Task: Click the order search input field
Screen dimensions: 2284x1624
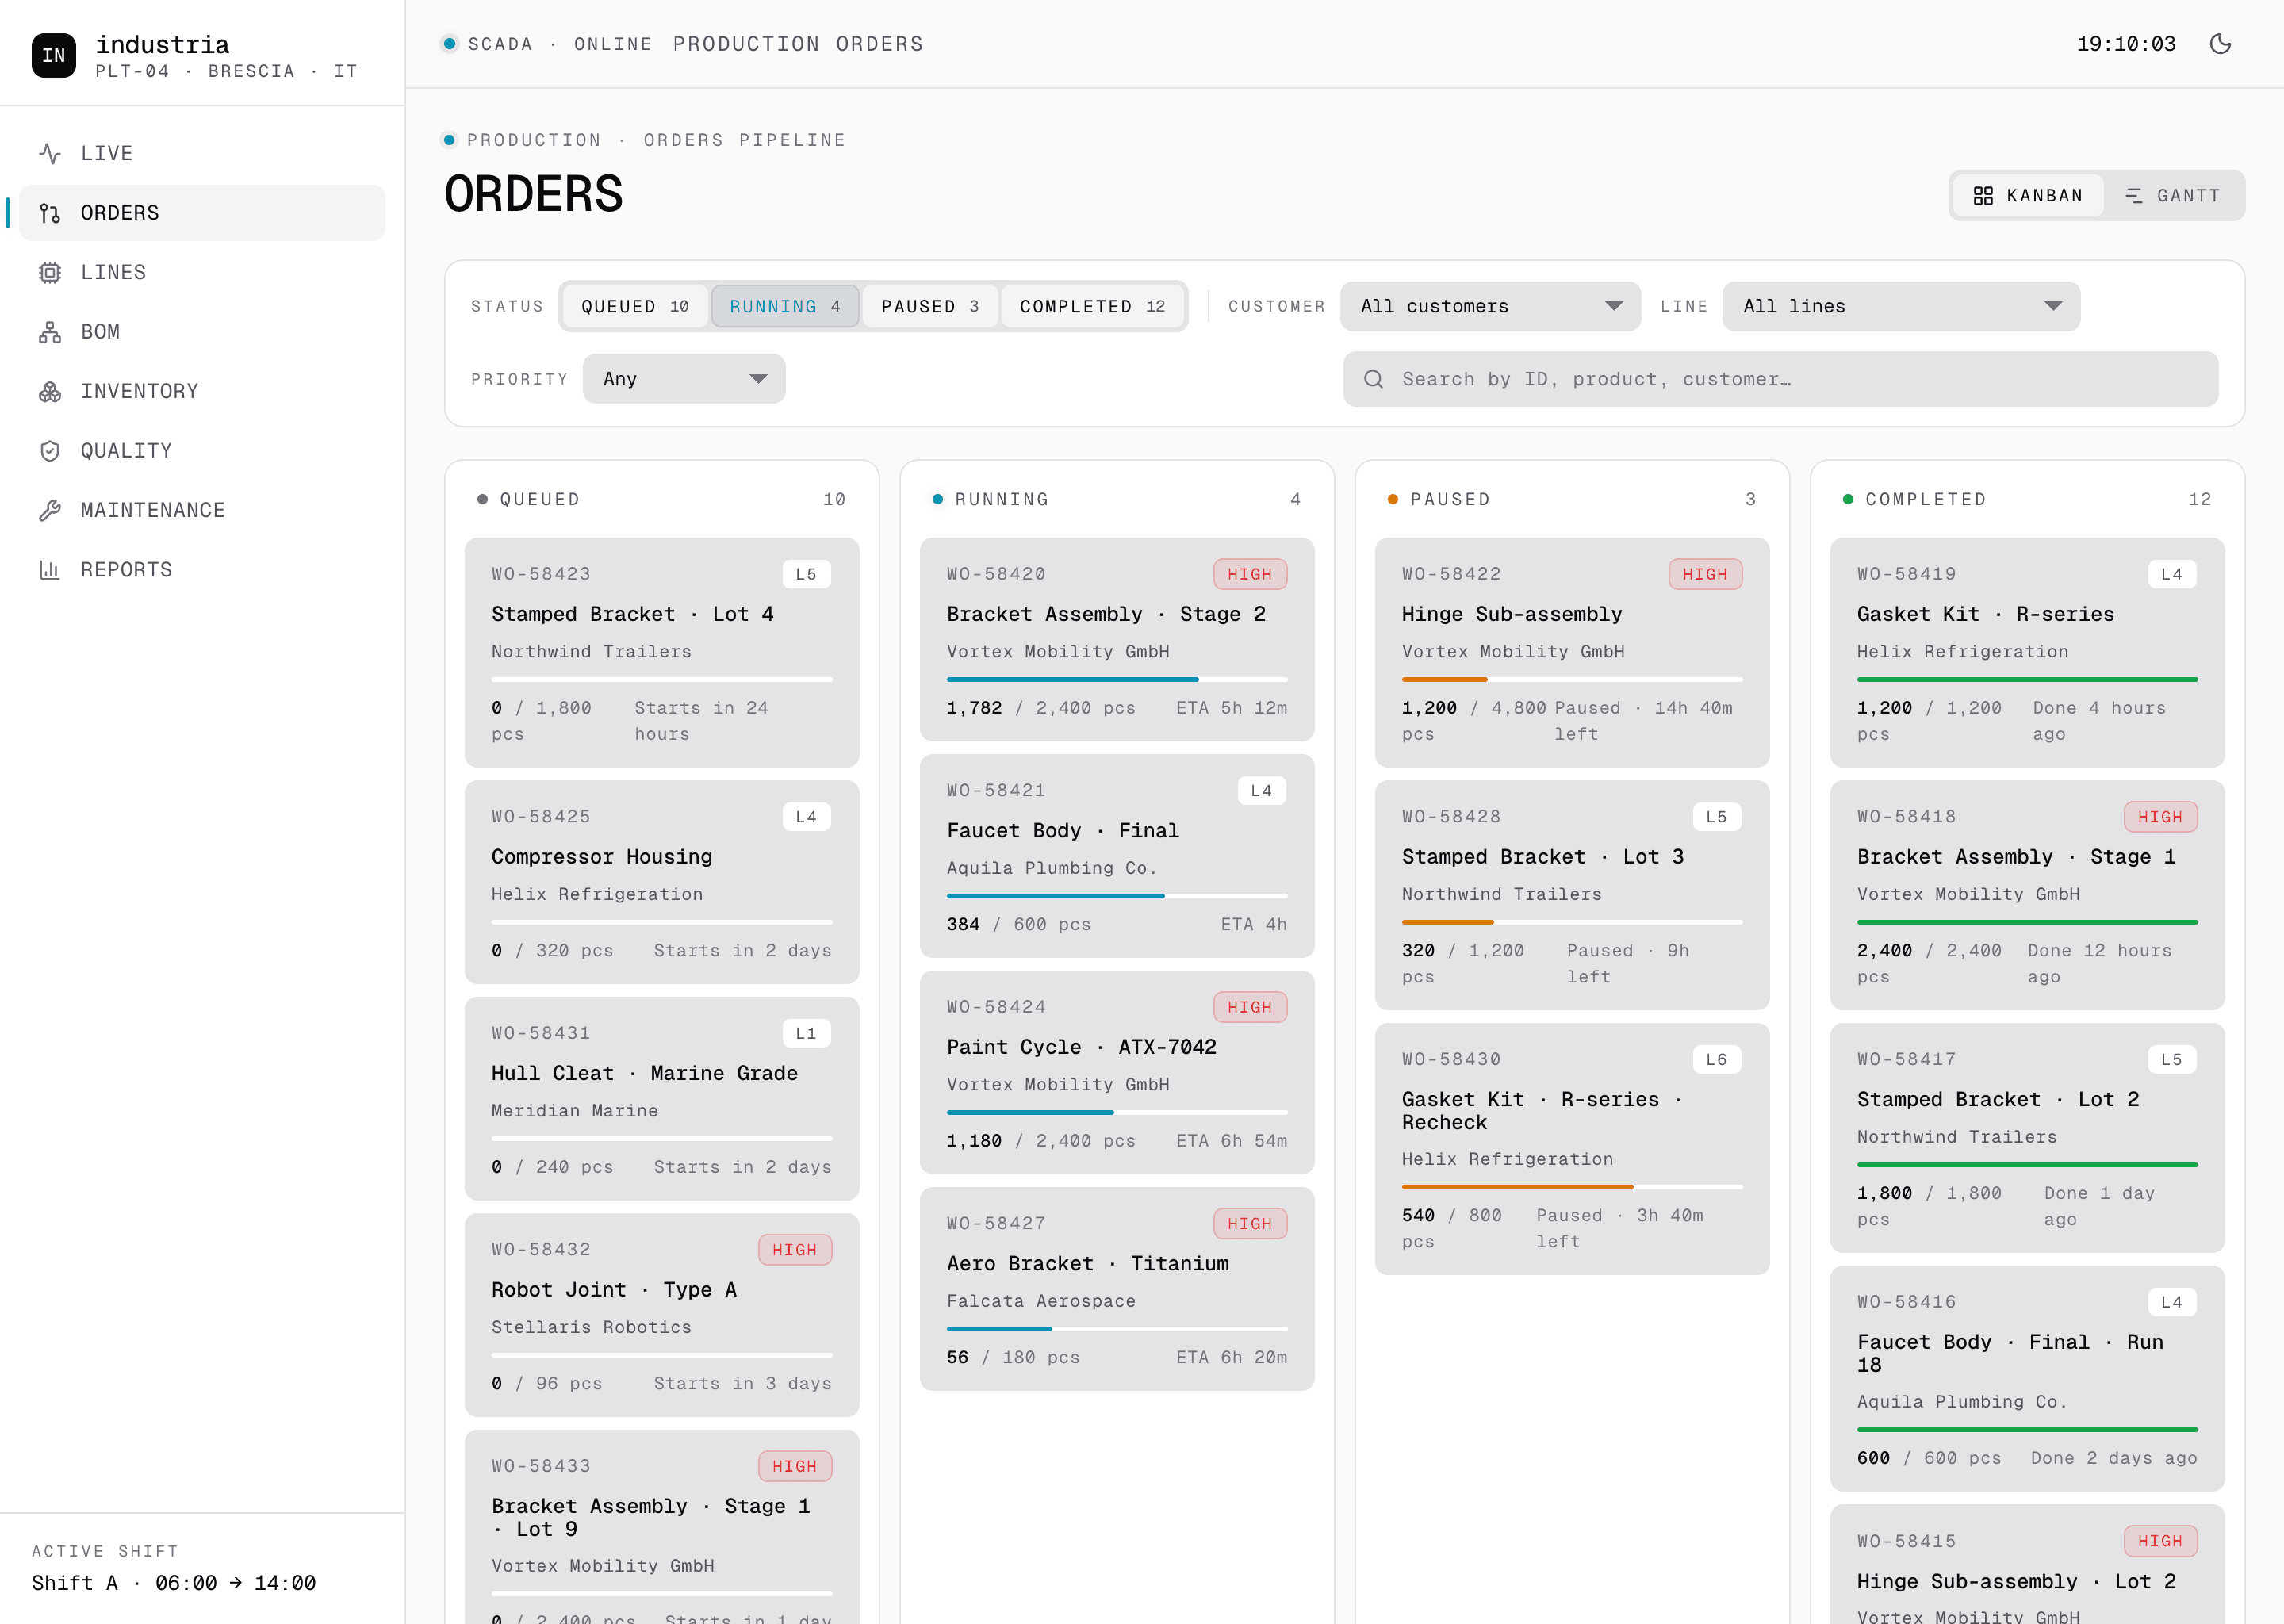Action: [1780, 379]
